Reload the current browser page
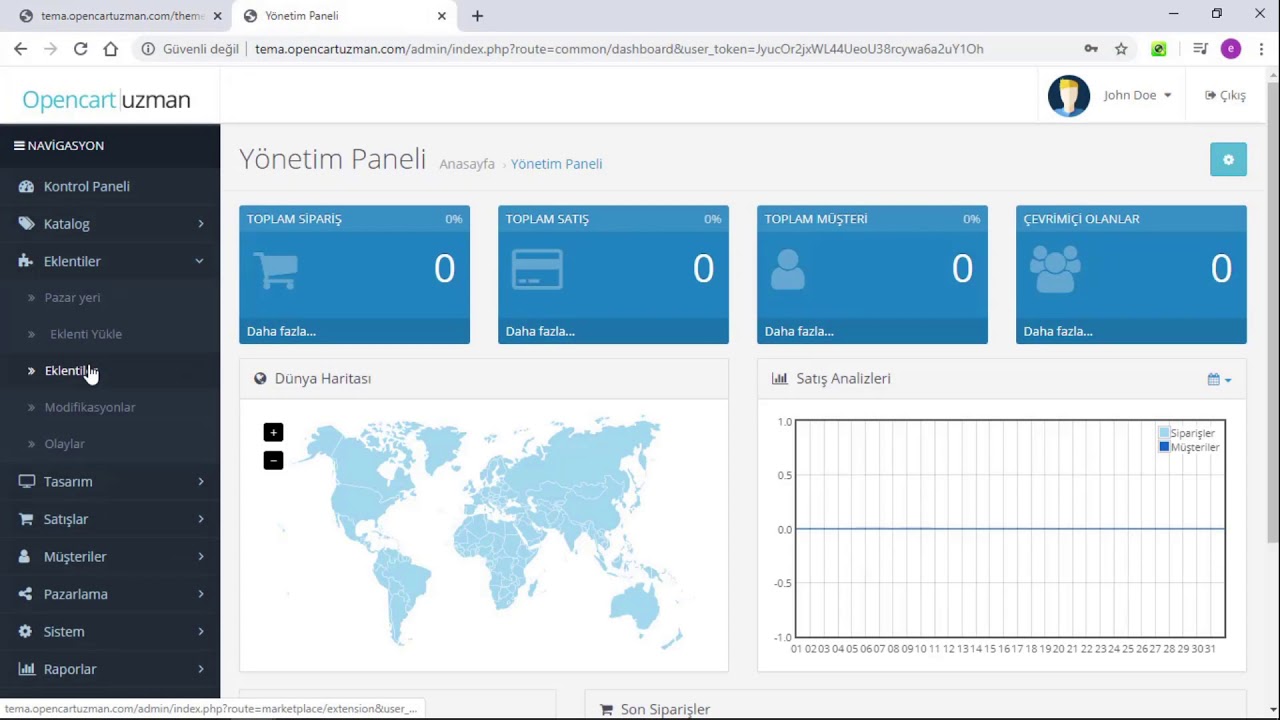Screen dimensions: 1280x720 point(80,49)
